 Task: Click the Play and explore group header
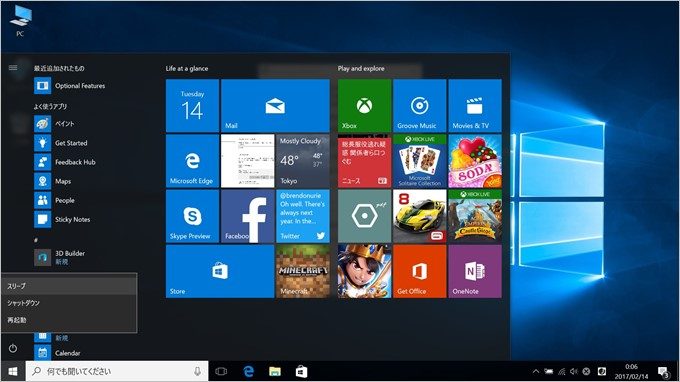tap(361, 69)
